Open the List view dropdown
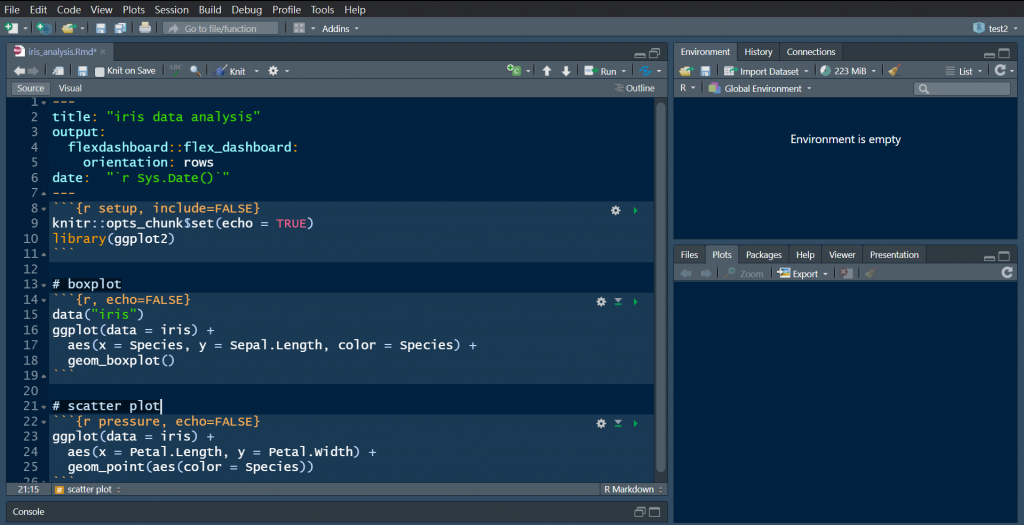Viewport: 1024px width, 525px height. (x=964, y=71)
